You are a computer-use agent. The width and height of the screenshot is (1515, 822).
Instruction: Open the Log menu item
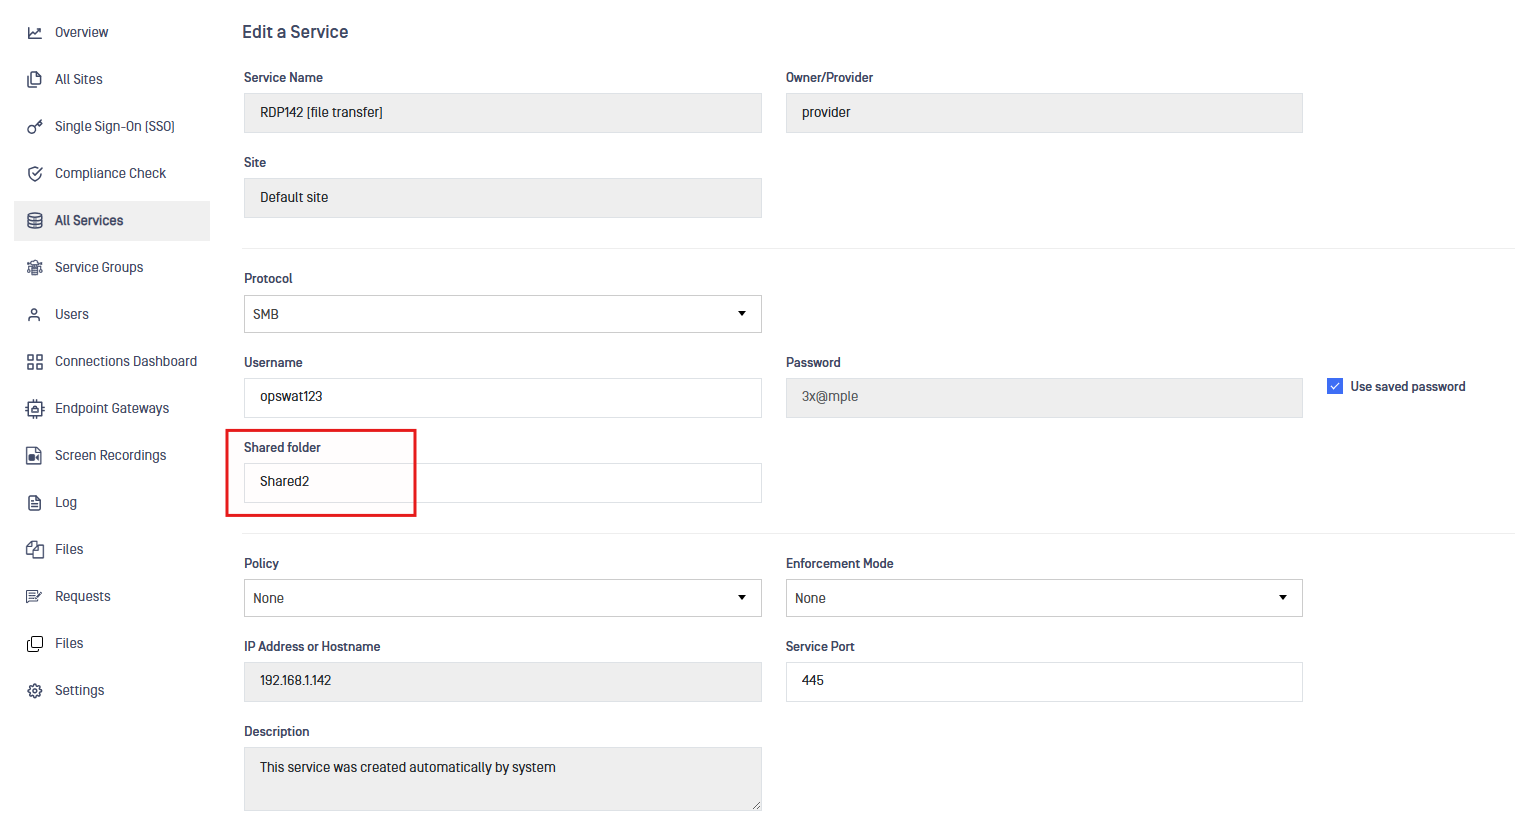click(66, 503)
